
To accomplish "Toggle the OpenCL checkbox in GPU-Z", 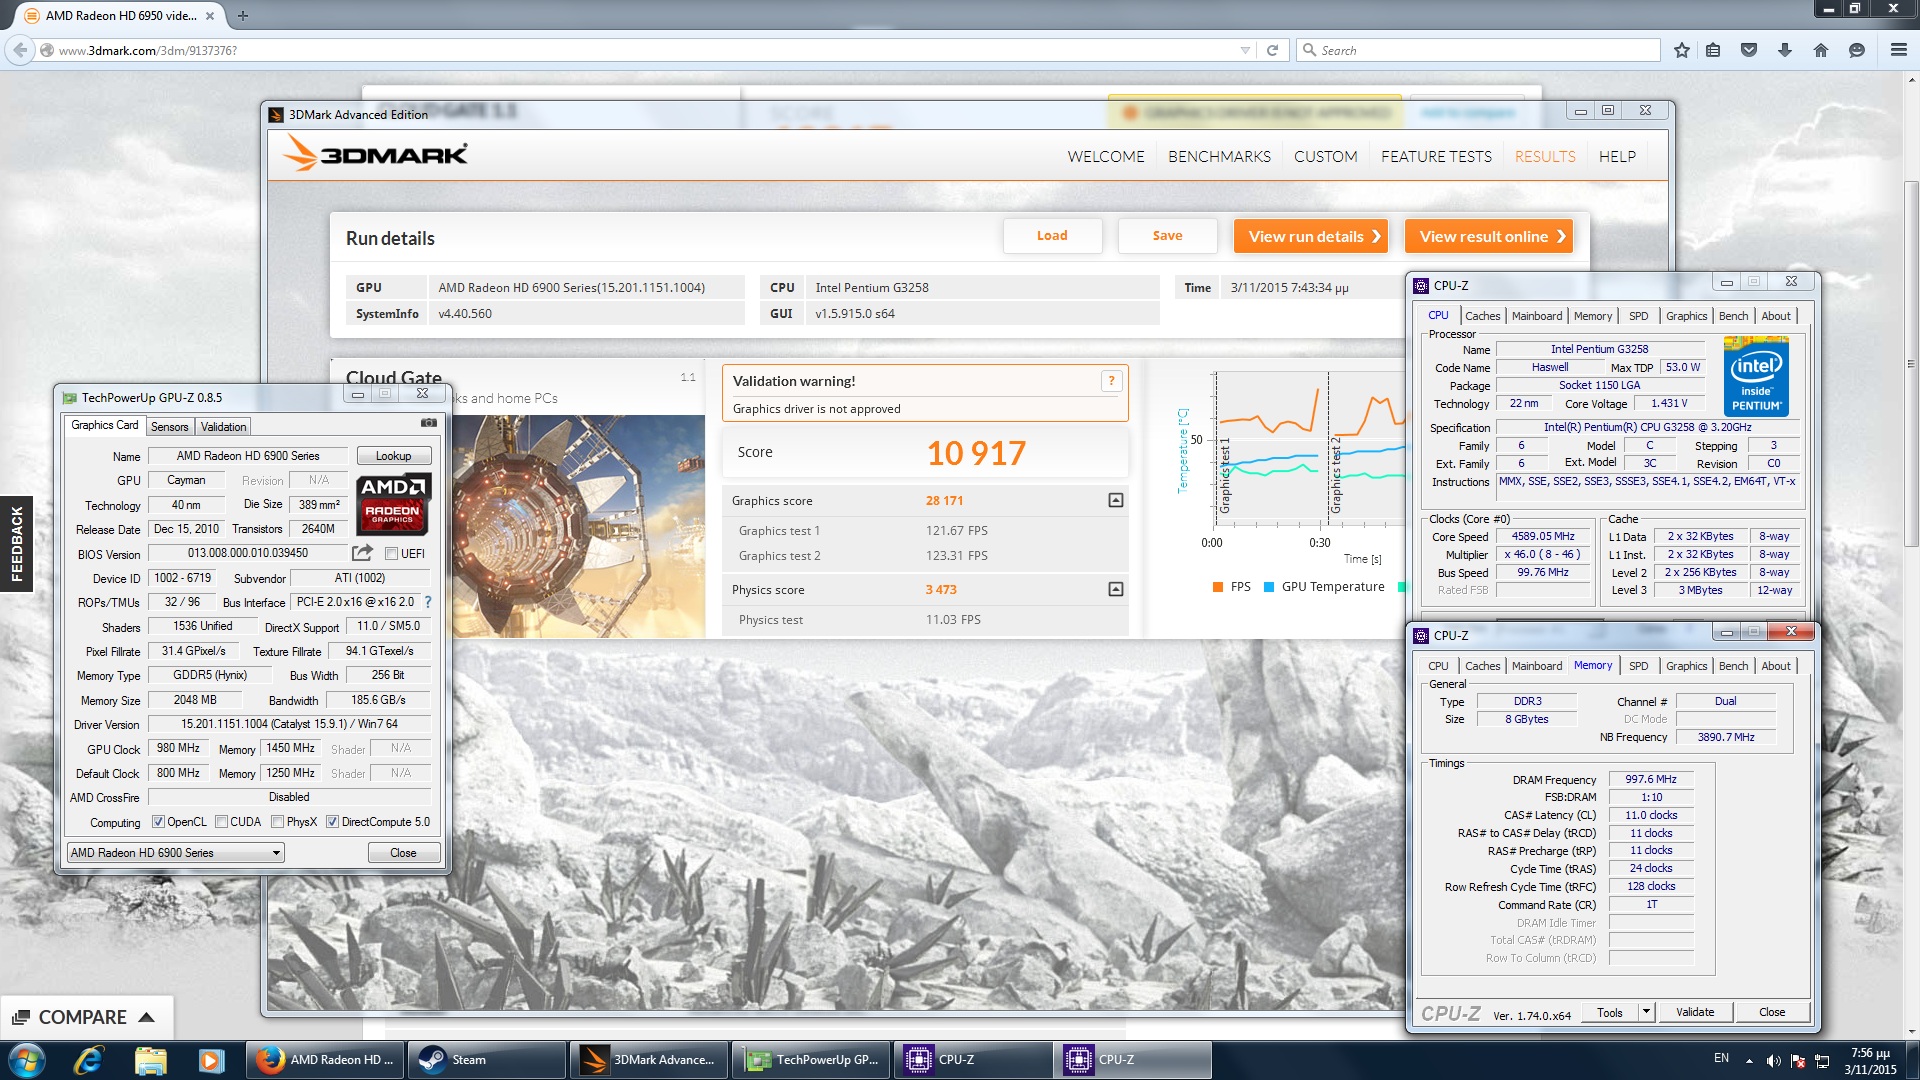I will click(x=158, y=822).
